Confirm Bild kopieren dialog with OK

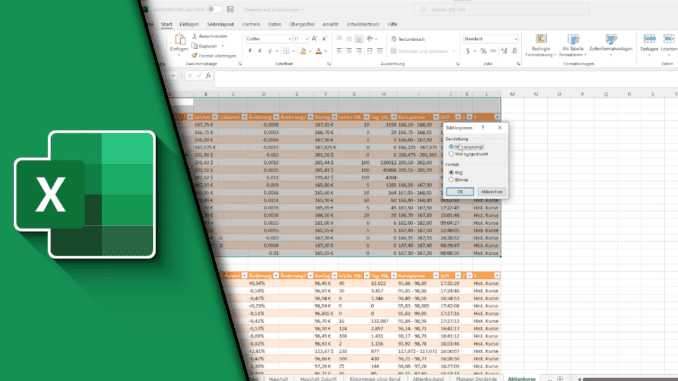click(x=460, y=192)
